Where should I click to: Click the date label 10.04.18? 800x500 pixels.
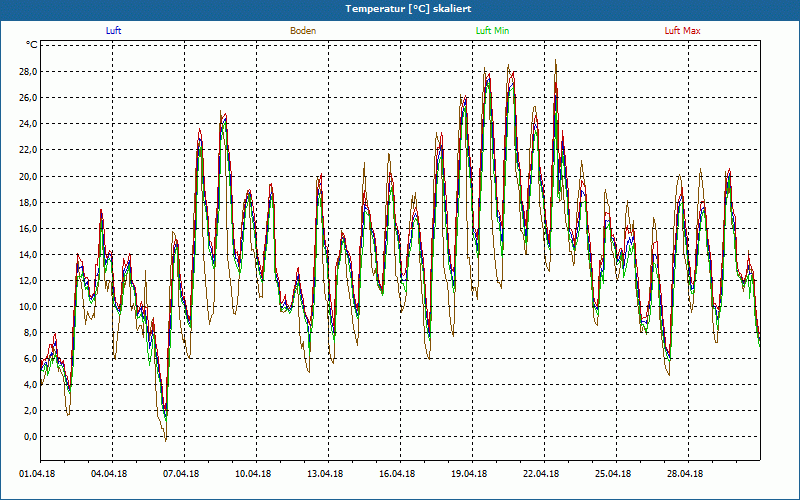253,474
